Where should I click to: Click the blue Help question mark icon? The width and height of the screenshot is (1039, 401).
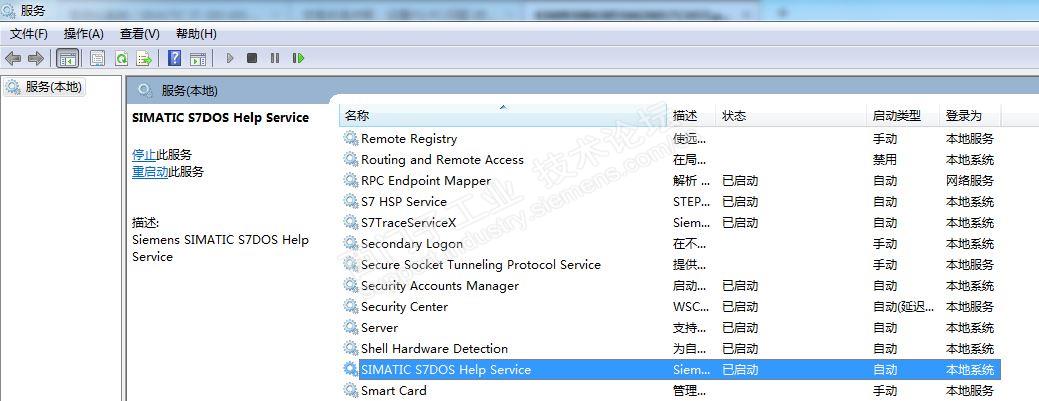tap(174, 59)
